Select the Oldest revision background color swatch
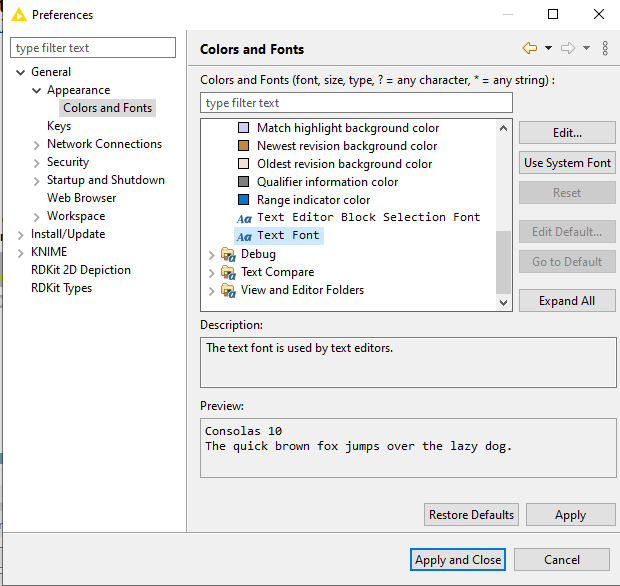 [x=244, y=164]
